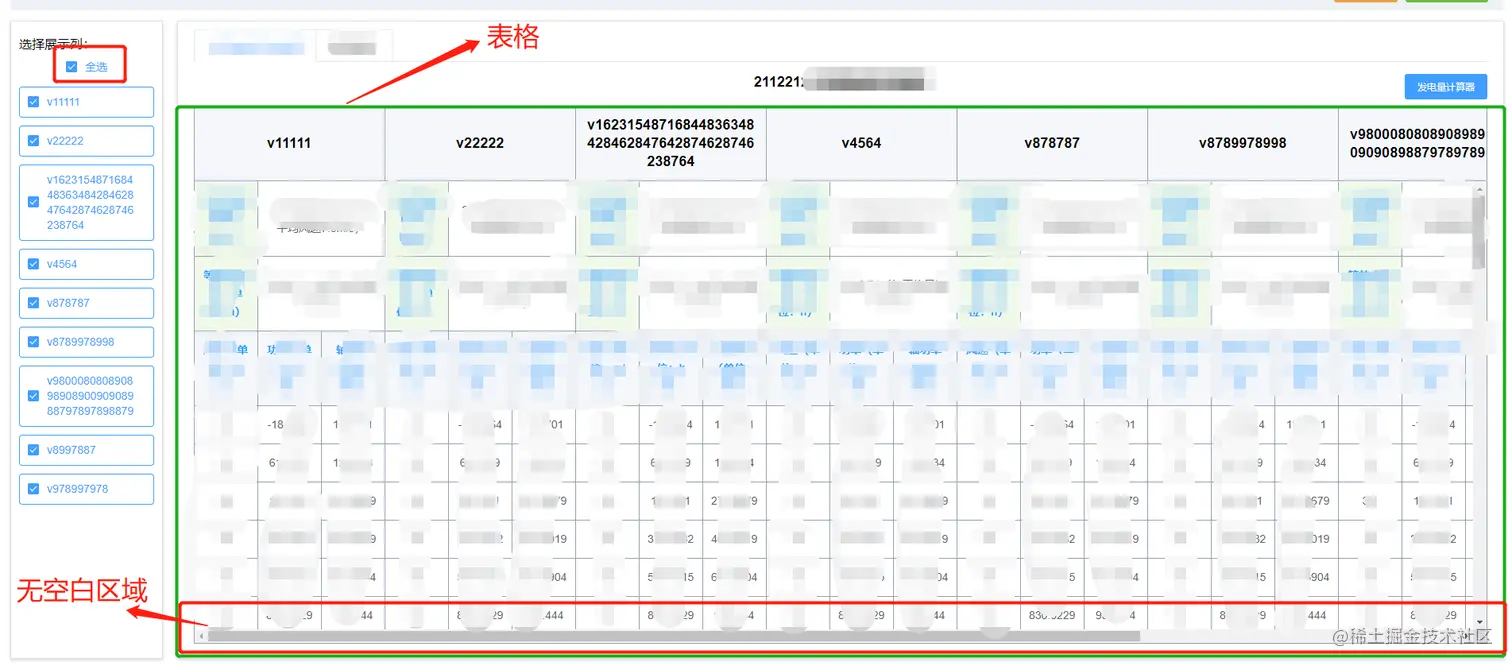
Task: Toggle the 全选 select-all checkbox
Action: pos(71,67)
